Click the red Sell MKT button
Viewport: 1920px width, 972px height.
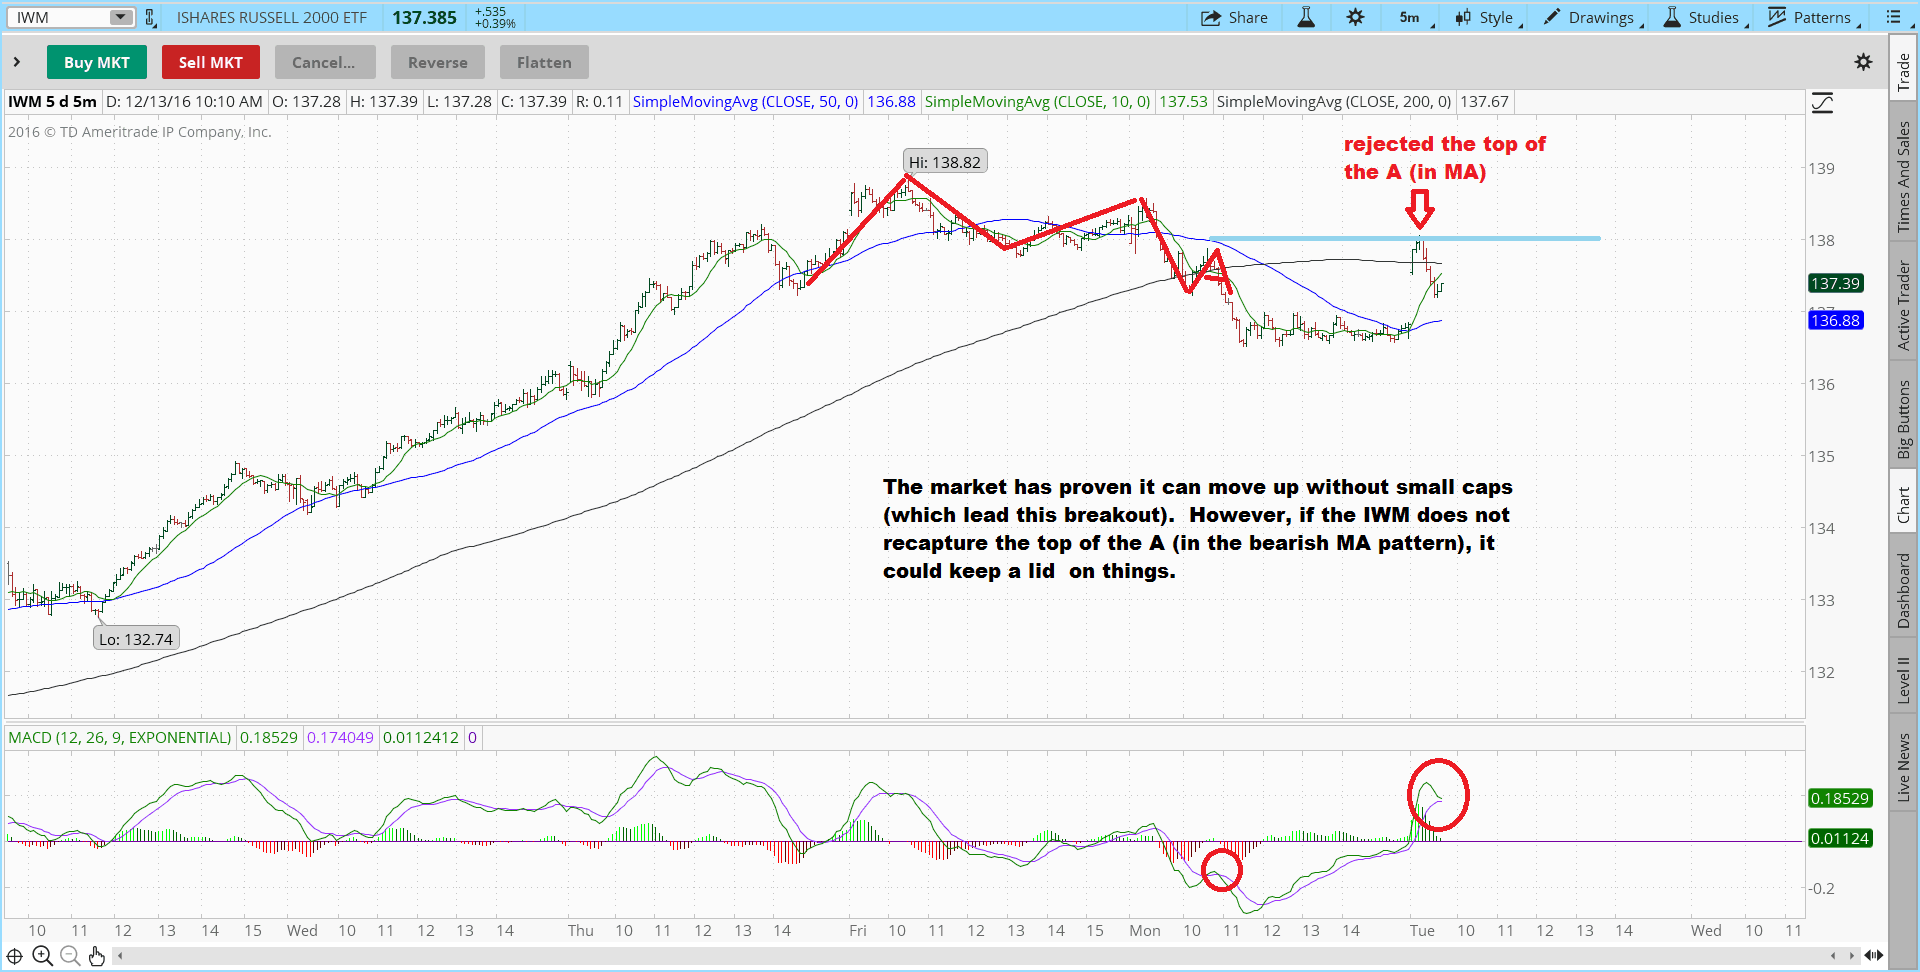pos(210,62)
